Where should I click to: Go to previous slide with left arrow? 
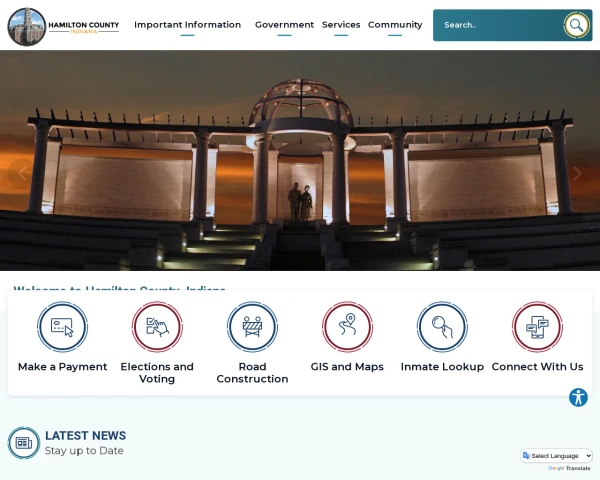(22, 173)
